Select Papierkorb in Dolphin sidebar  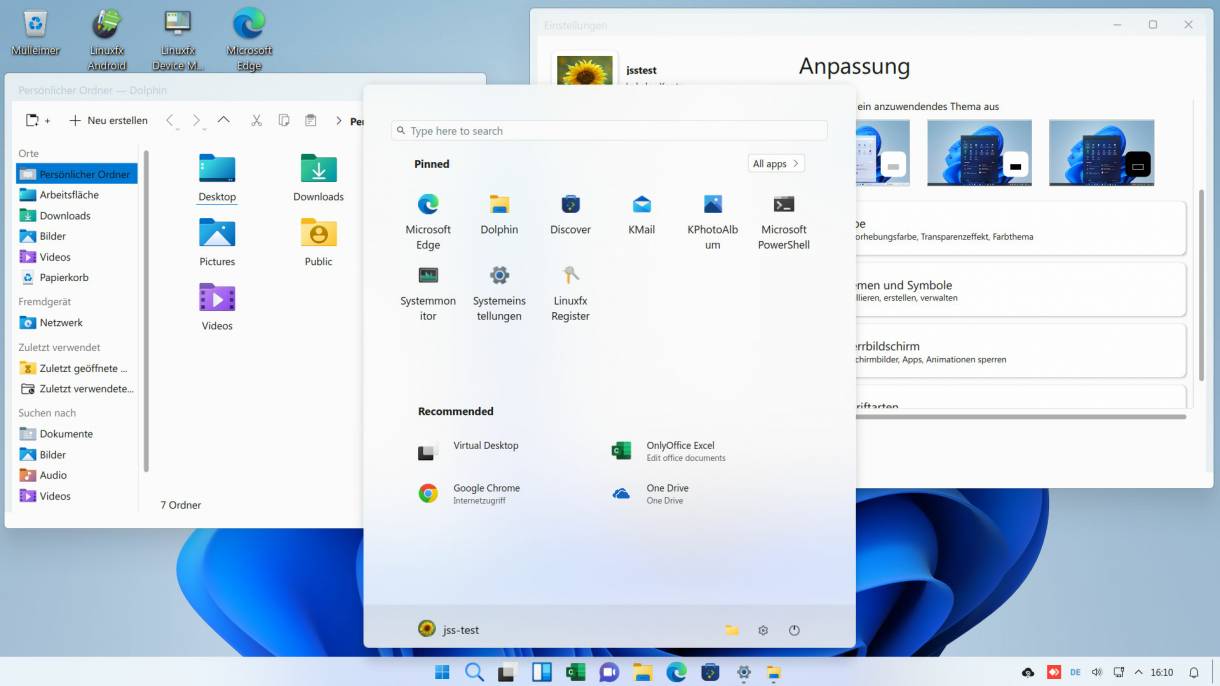tap(77, 277)
